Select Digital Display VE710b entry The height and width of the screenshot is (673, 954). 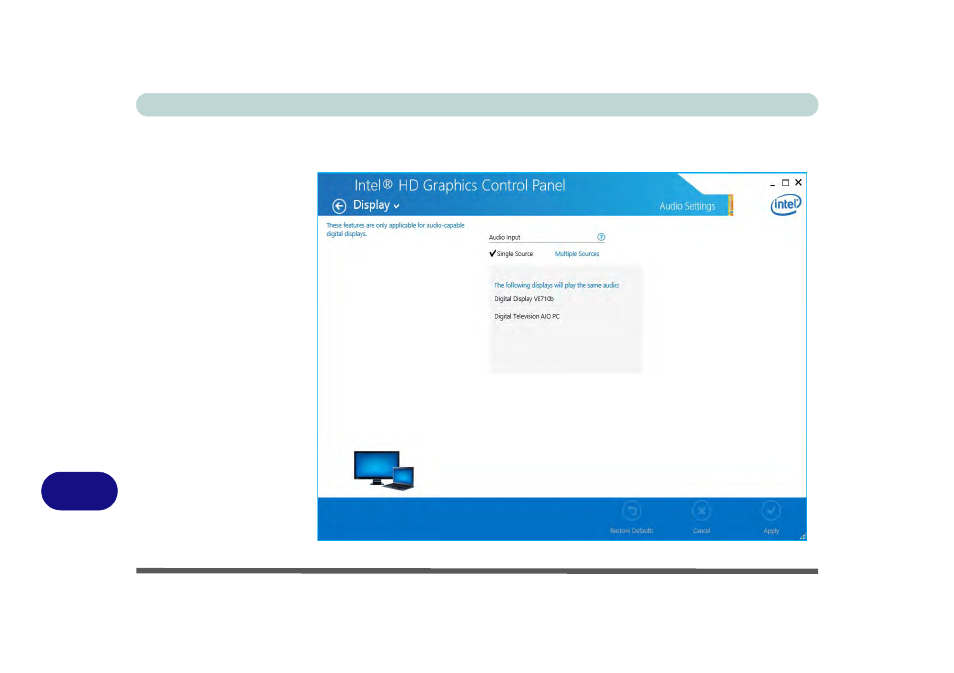click(524, 299)
